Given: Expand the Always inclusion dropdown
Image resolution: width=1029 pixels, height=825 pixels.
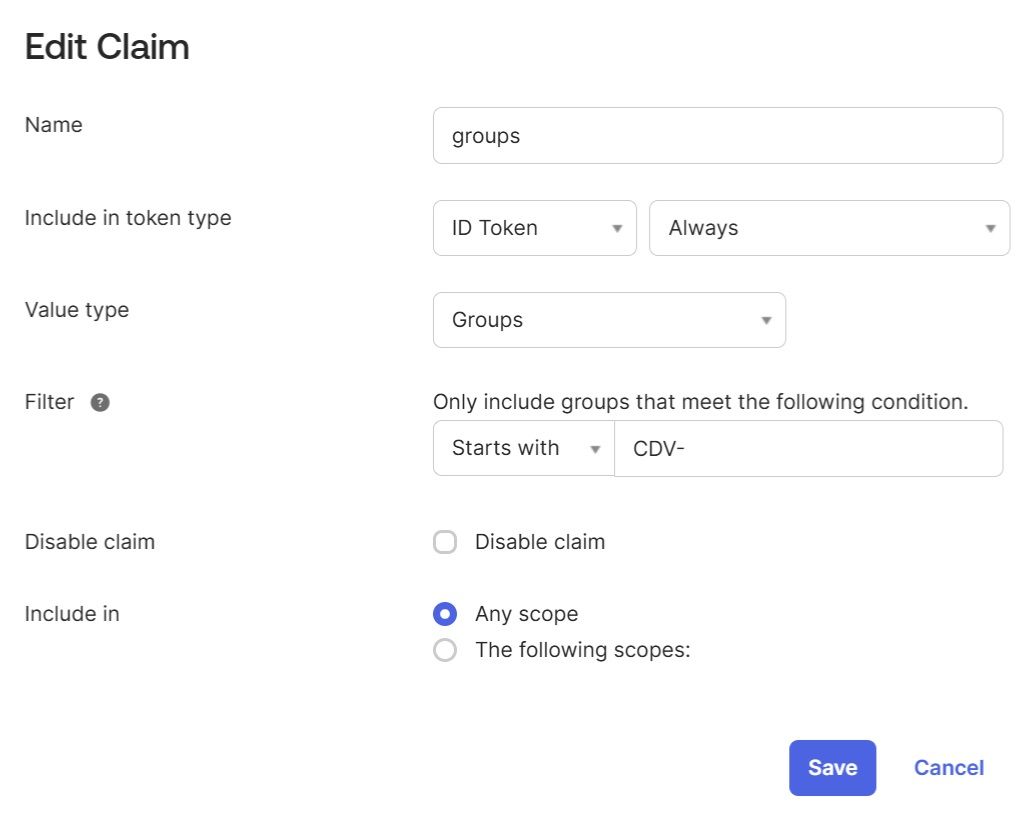Looking at the screenshot, I should pyautogui.click(x=828, y=228).
